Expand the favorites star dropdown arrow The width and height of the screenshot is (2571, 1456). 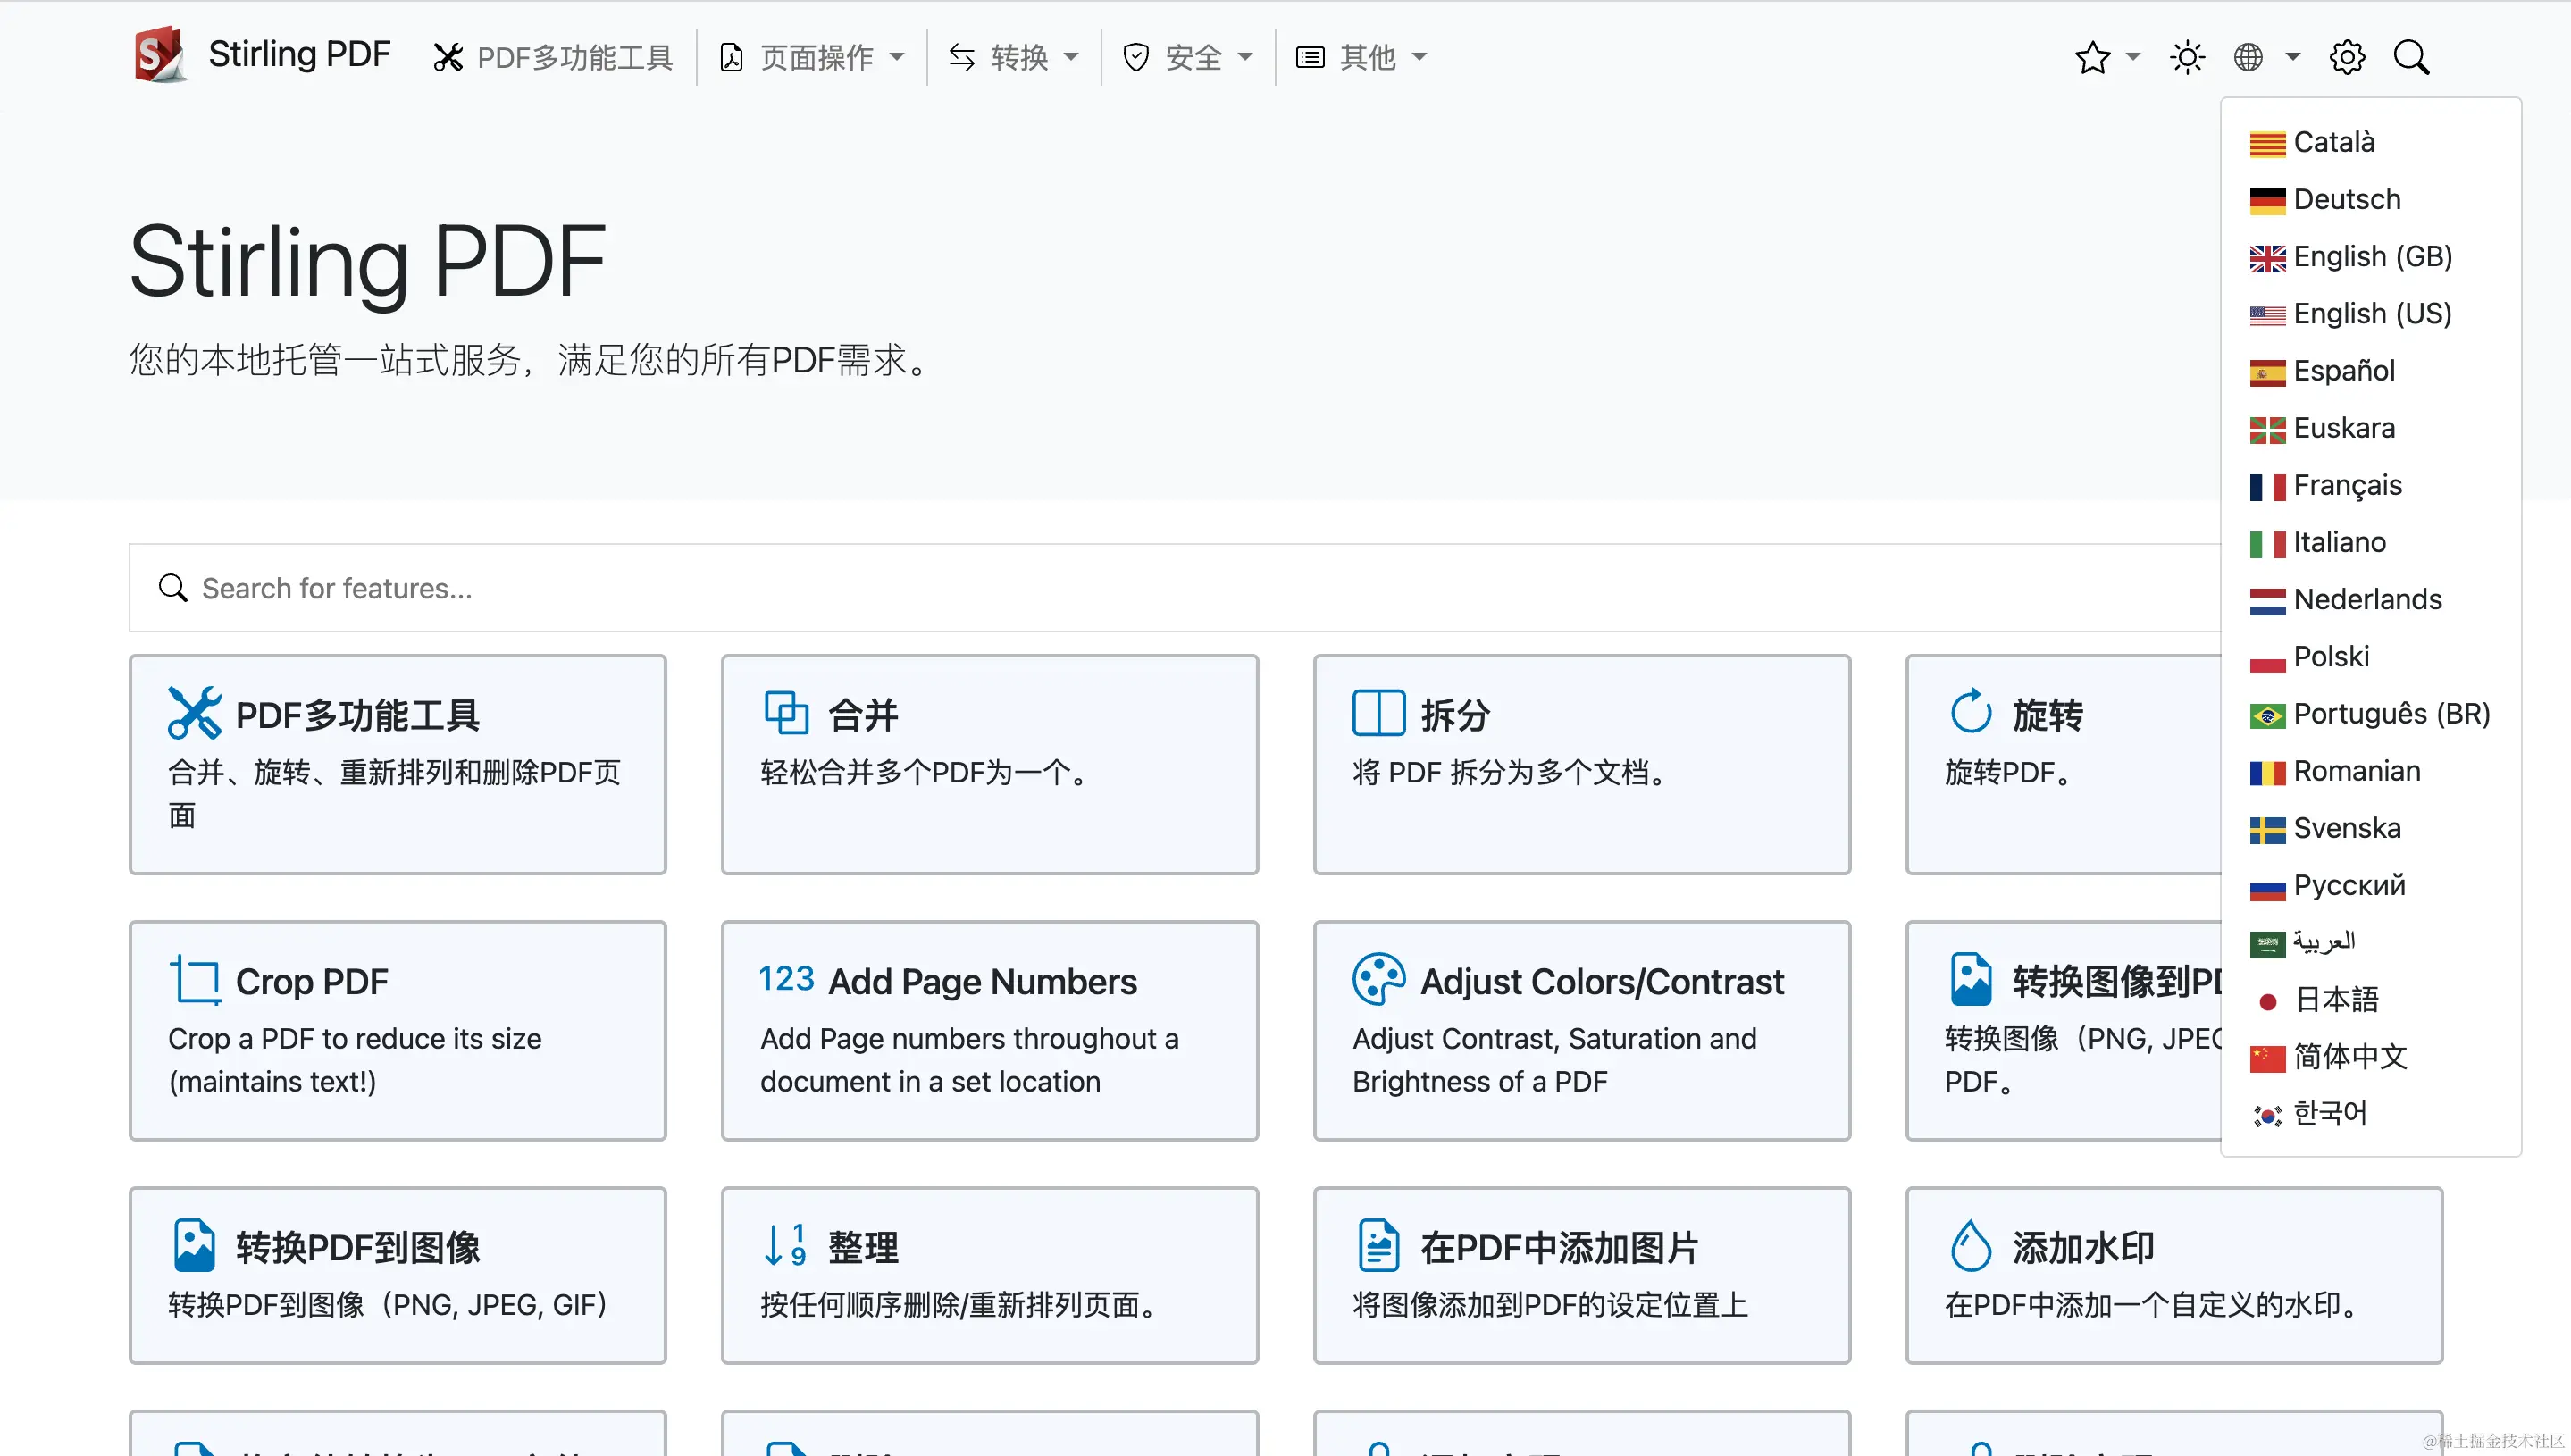pyautogui.click(x=2132, y=57)
